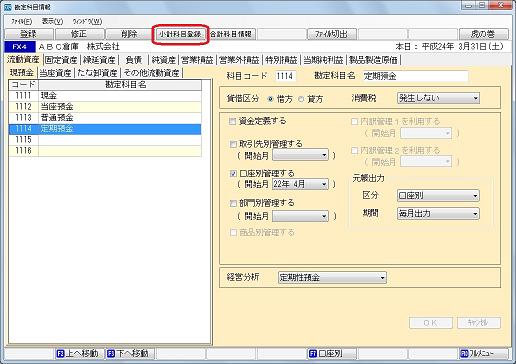The height and width of the screenshot is (364, 516).
Task: Switch to the 製品製造原価 tab
Action: (373, 60)
